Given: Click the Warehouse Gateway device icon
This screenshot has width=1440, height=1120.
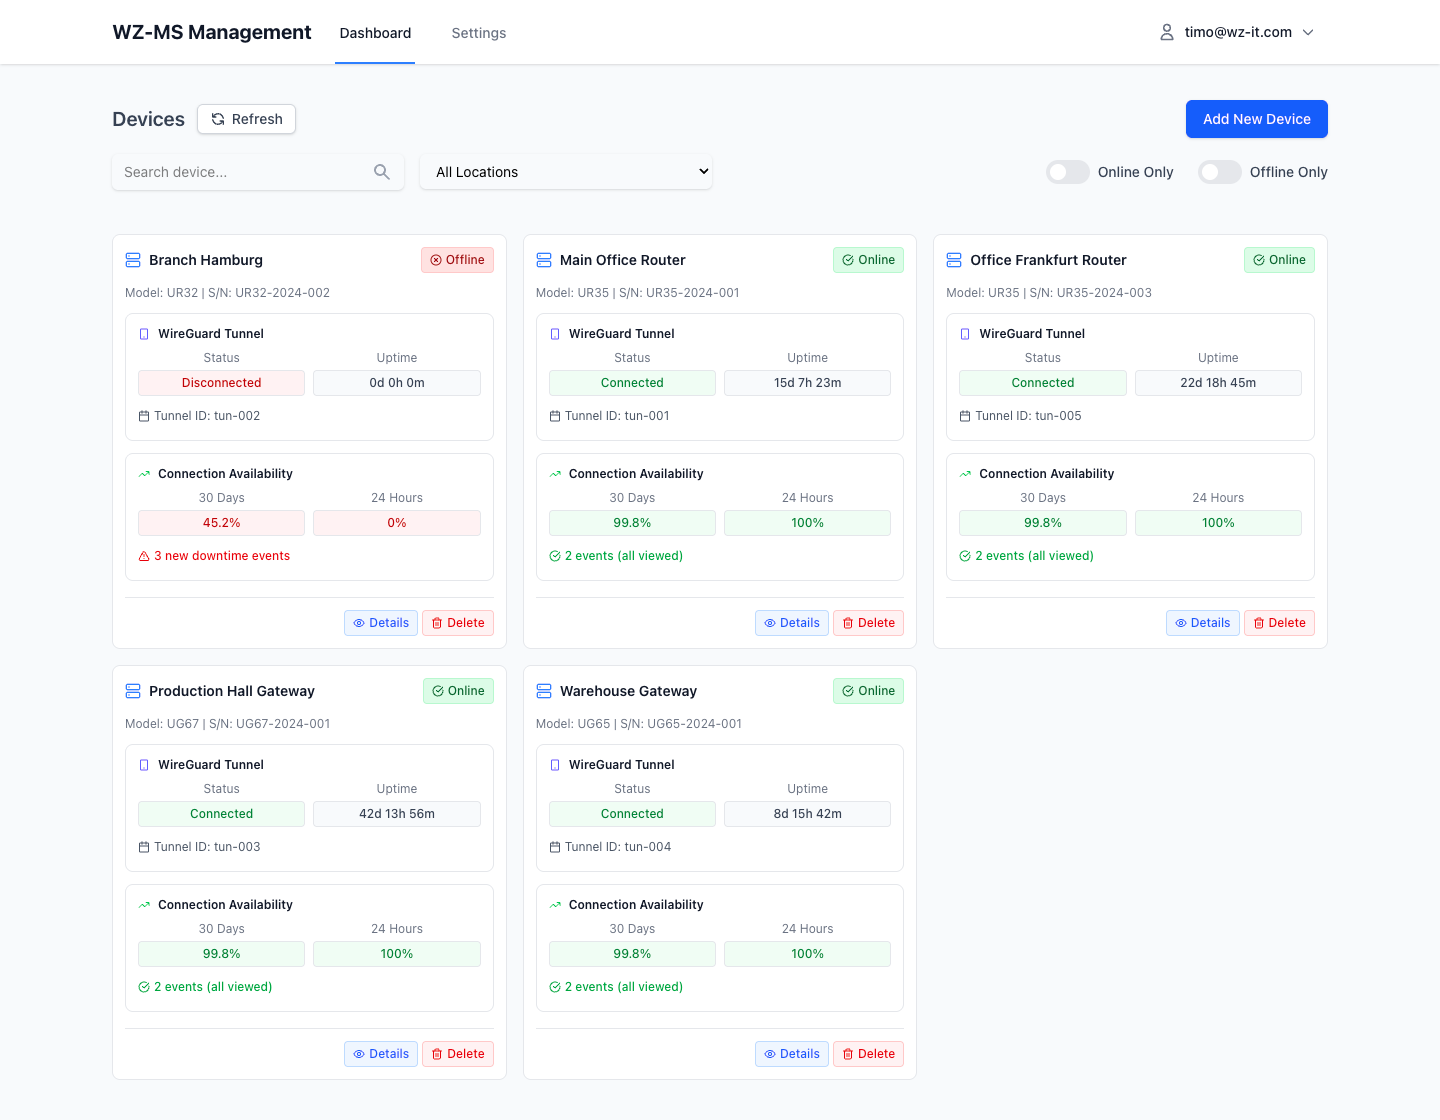Looking at the screenshot, I should 544,691.
